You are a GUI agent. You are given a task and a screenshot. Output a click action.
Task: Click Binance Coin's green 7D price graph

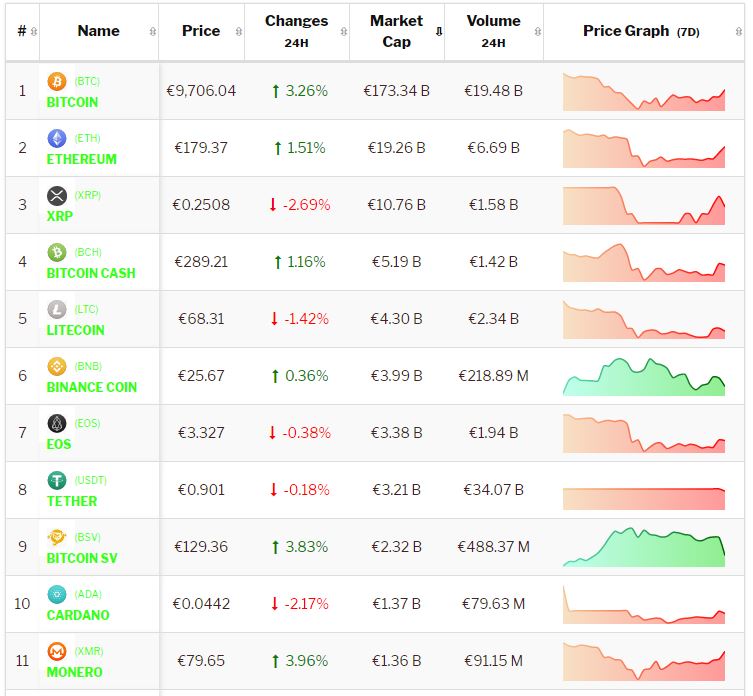pos(644,377)
